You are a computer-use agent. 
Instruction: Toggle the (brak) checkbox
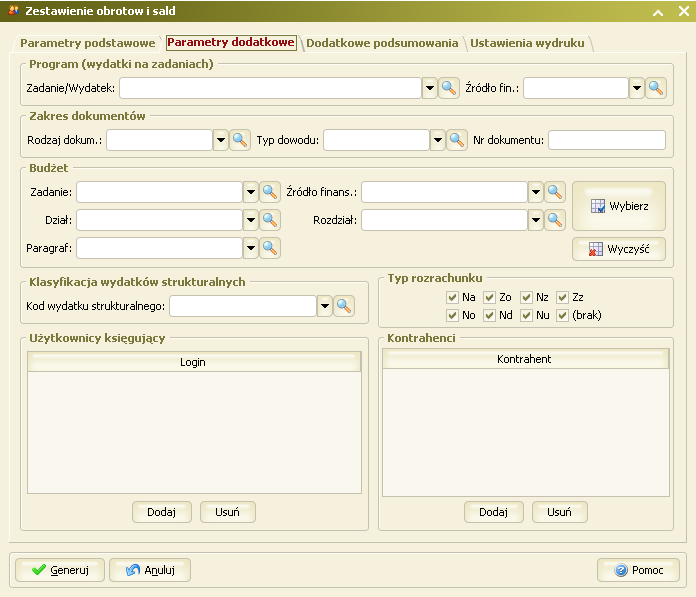tap(563, 315)
